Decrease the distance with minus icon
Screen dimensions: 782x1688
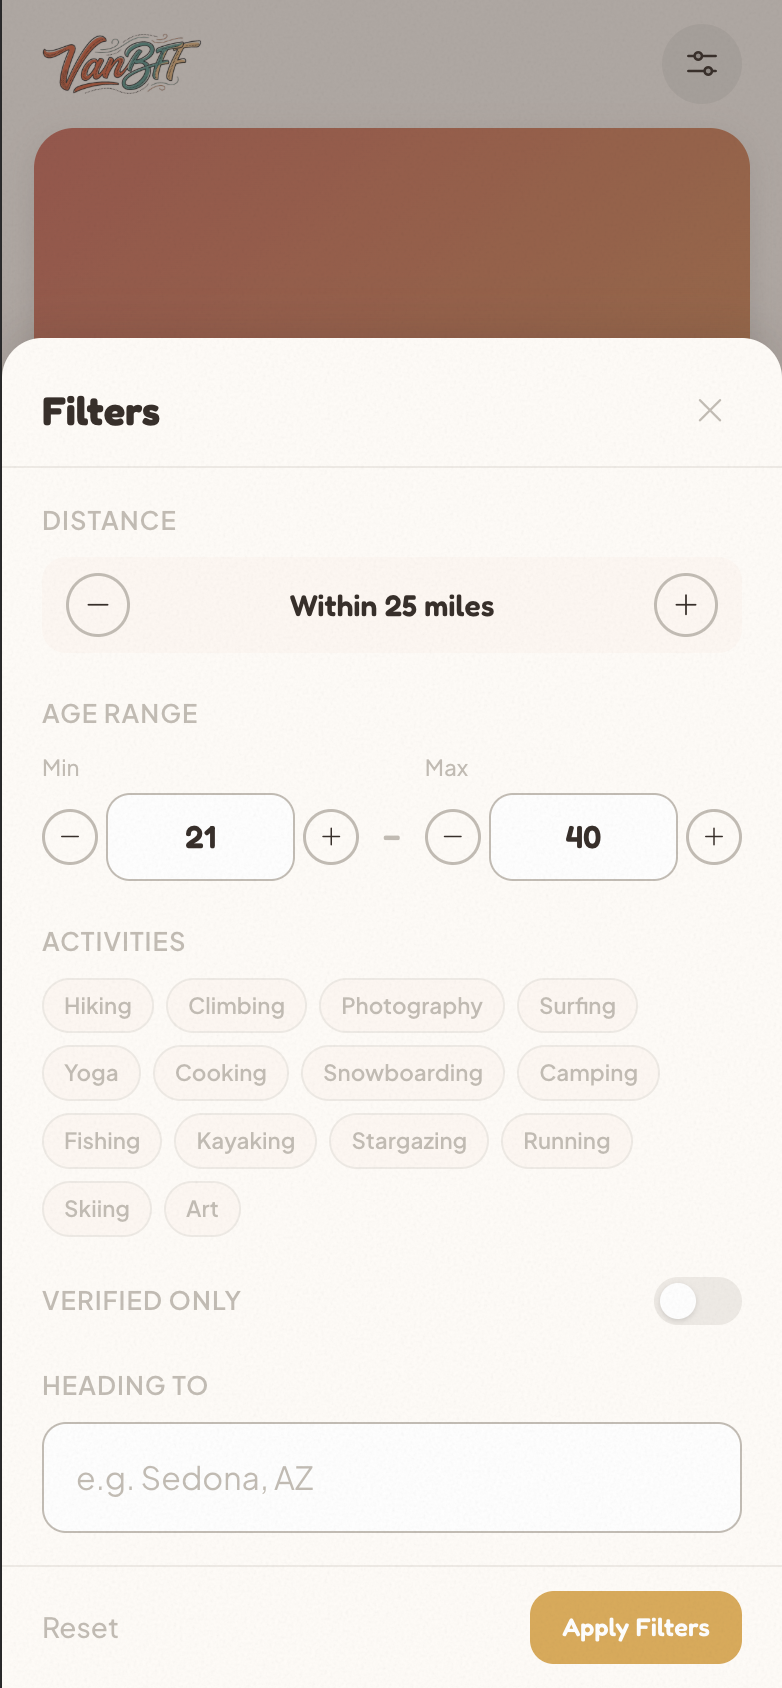[x=98, y=605]
